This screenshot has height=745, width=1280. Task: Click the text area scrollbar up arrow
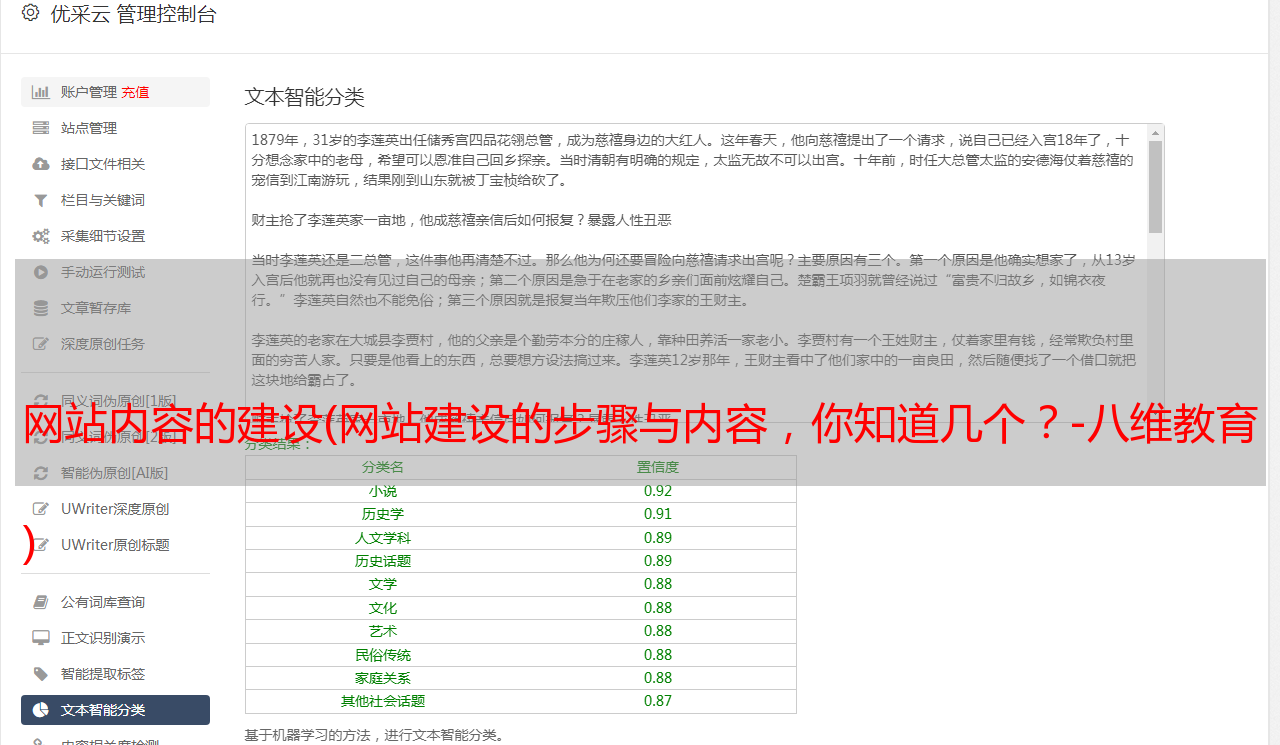pyautogui.click(x=1156, y=133)
